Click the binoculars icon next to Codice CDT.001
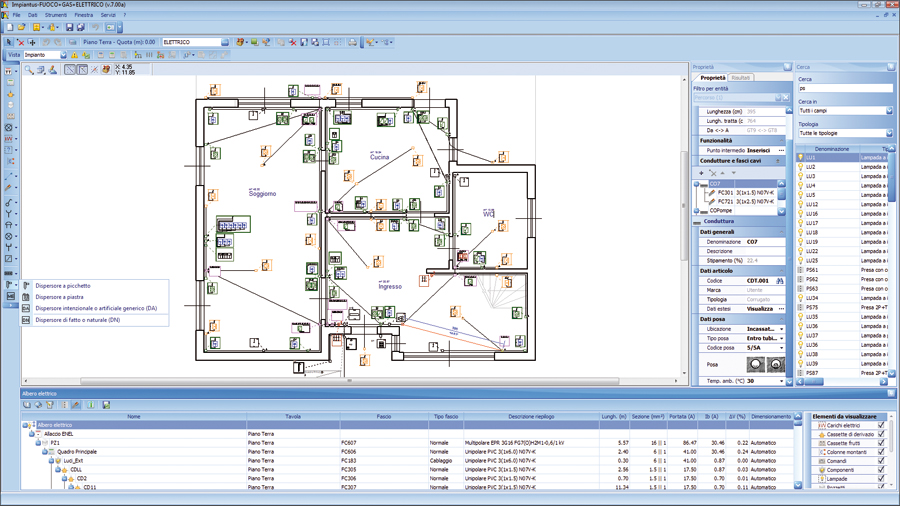 click(x=780, y=281)
